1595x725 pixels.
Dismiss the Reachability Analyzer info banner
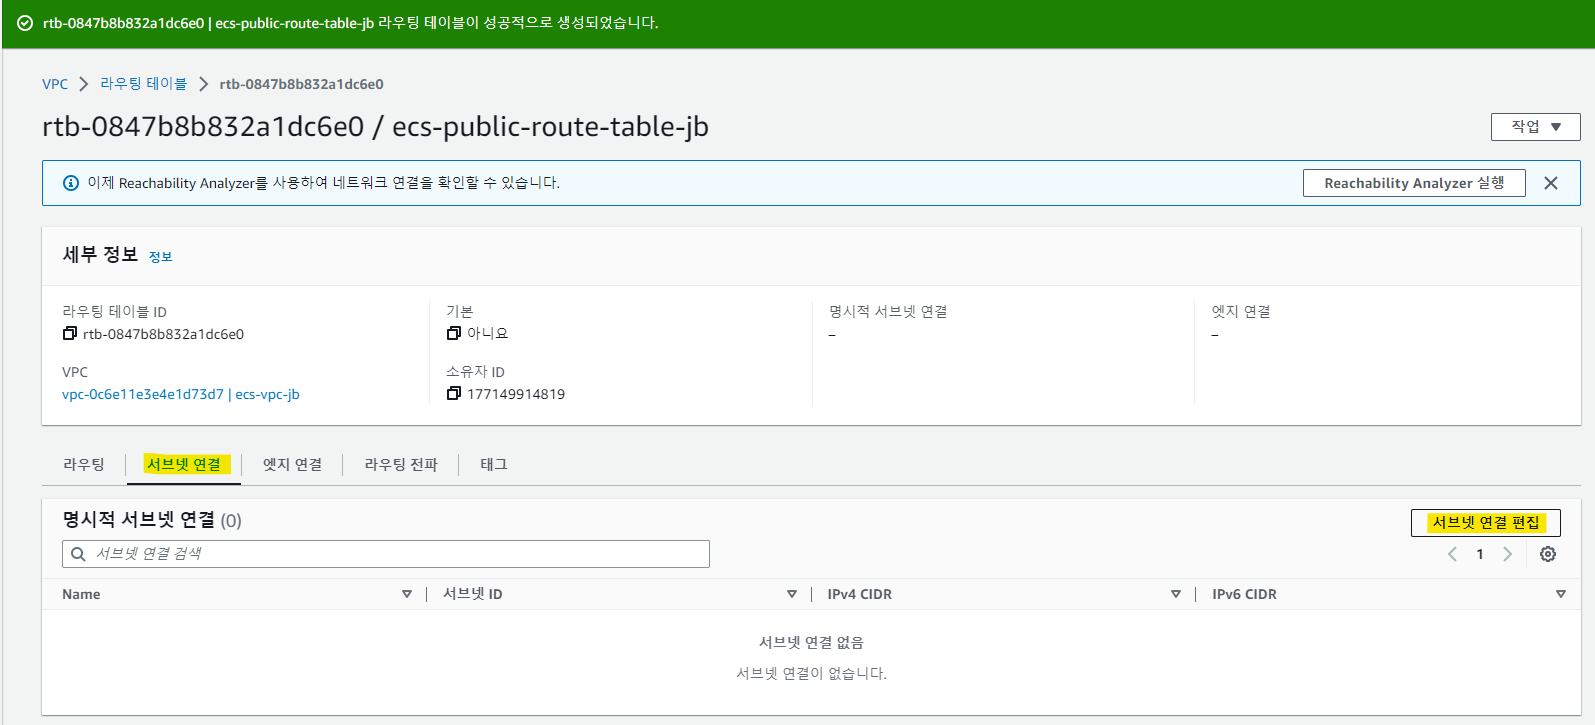(1550, 183)
